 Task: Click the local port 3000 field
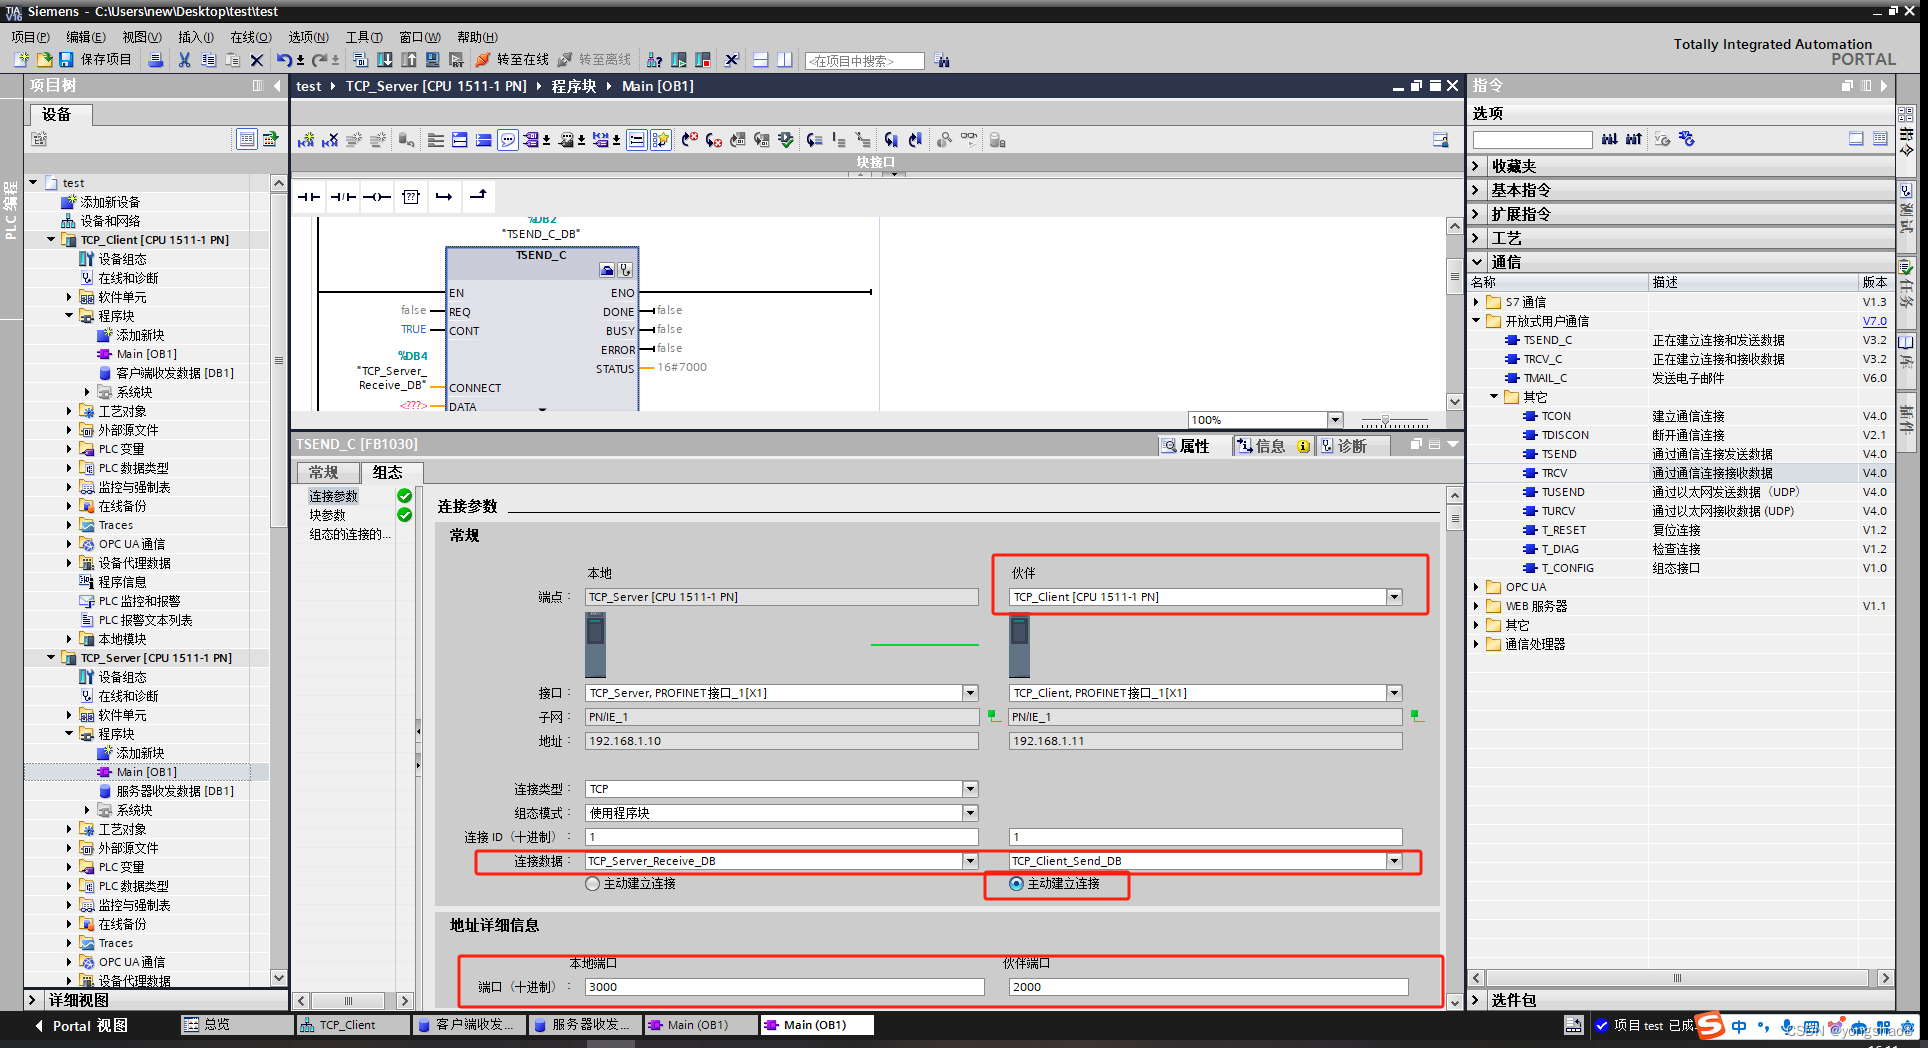coord(784,987)
